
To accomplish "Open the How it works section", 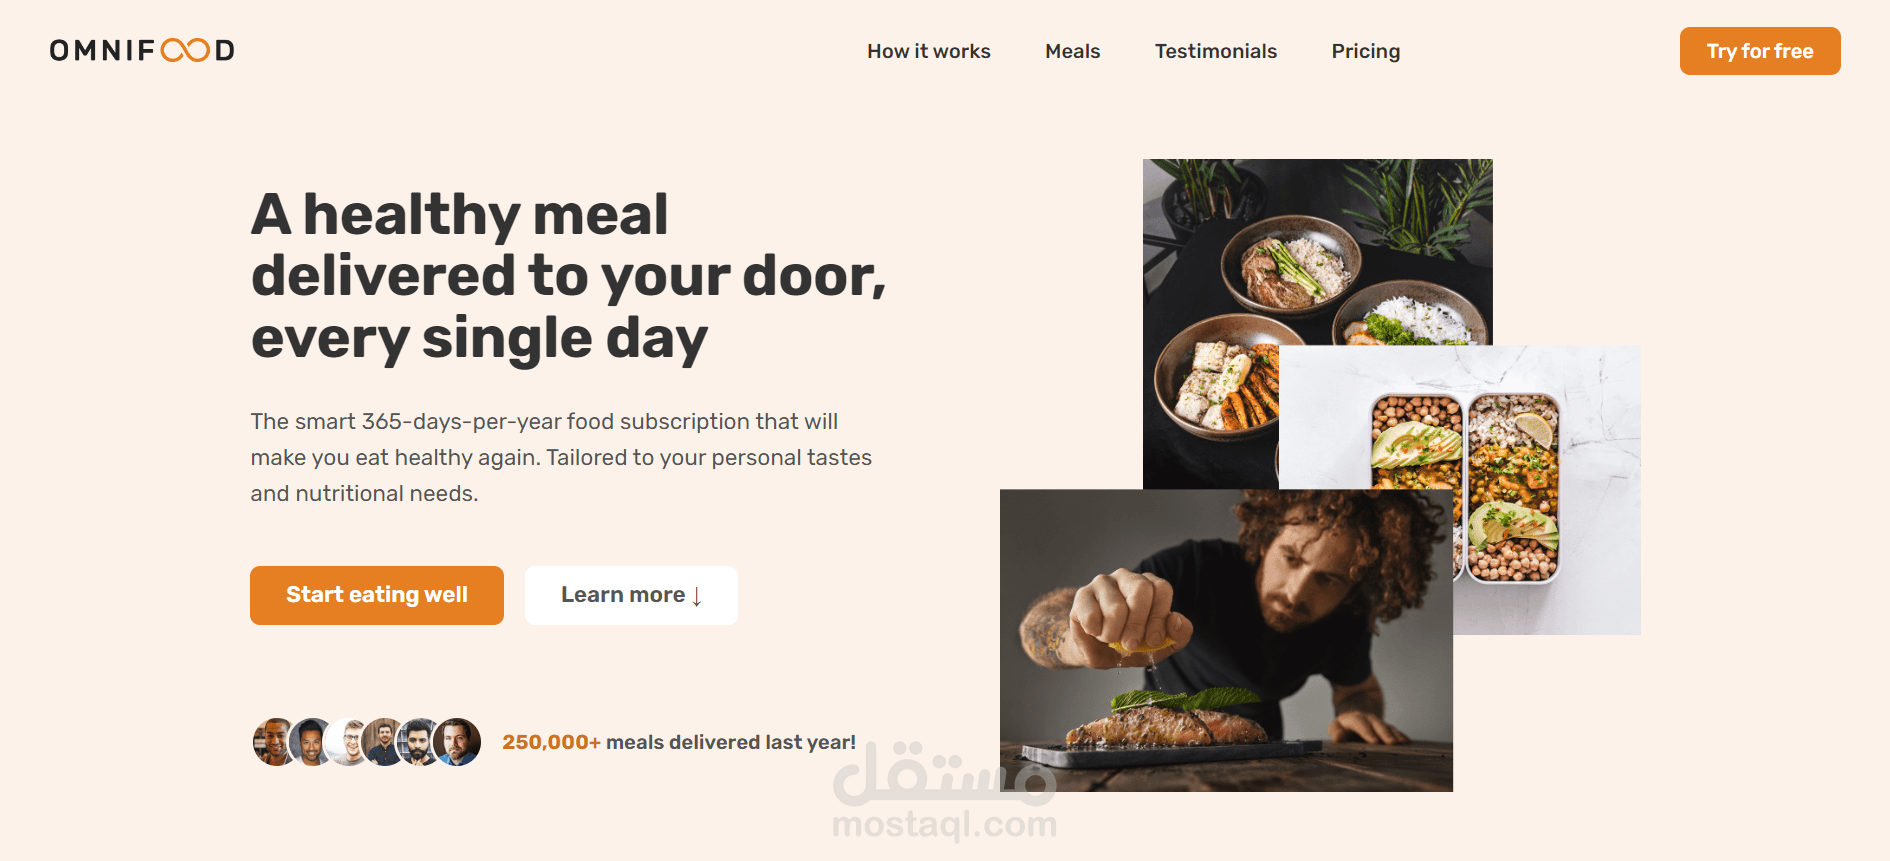I will [x=928, y=51].
